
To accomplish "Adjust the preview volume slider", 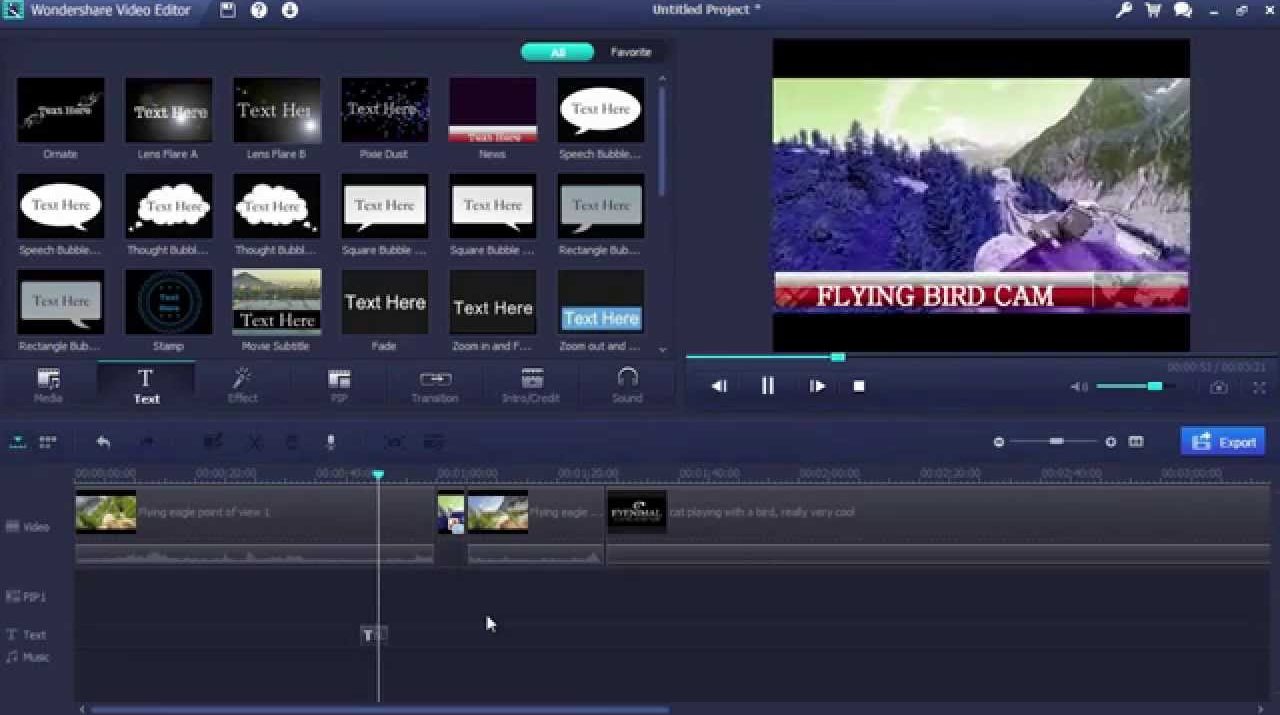I will click(1154, 386).
